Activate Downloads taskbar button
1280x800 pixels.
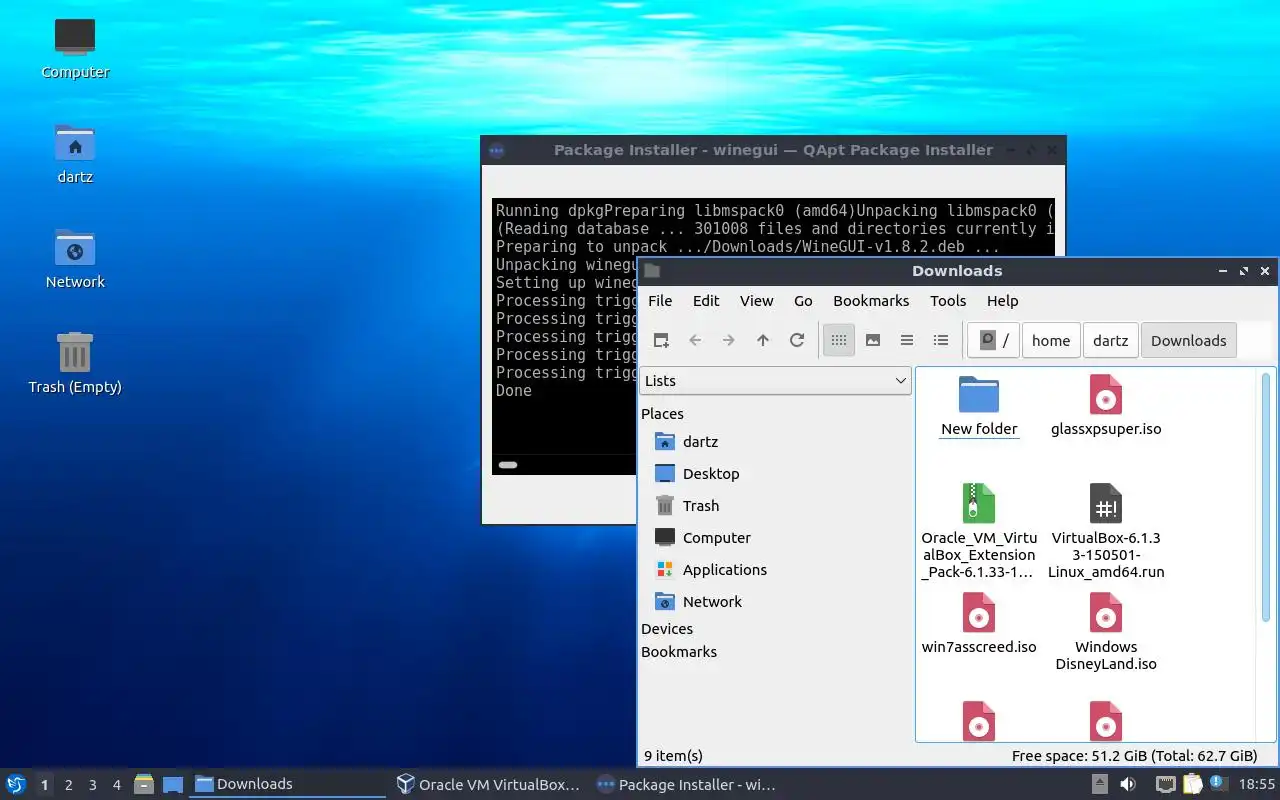[x=288, y=784]
